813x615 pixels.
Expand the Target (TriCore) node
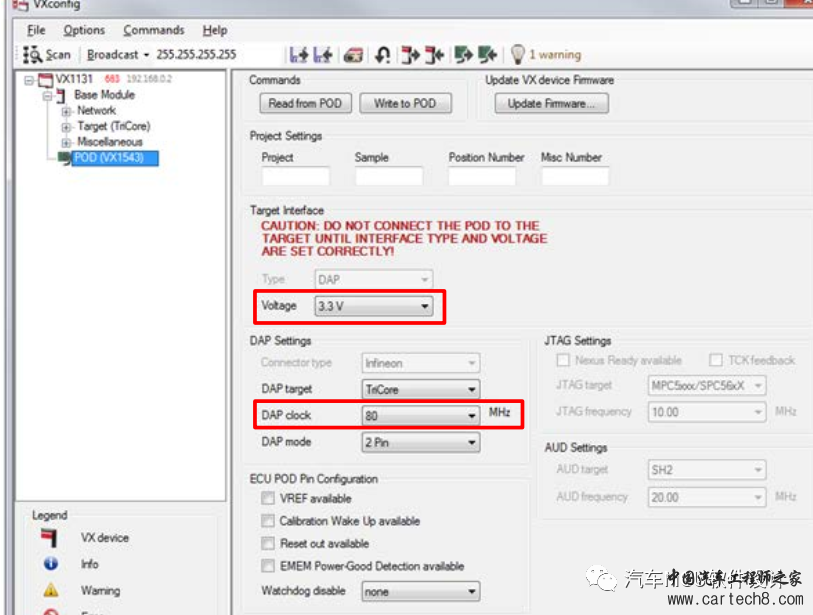pyautogui.click(x=66, y=127)
